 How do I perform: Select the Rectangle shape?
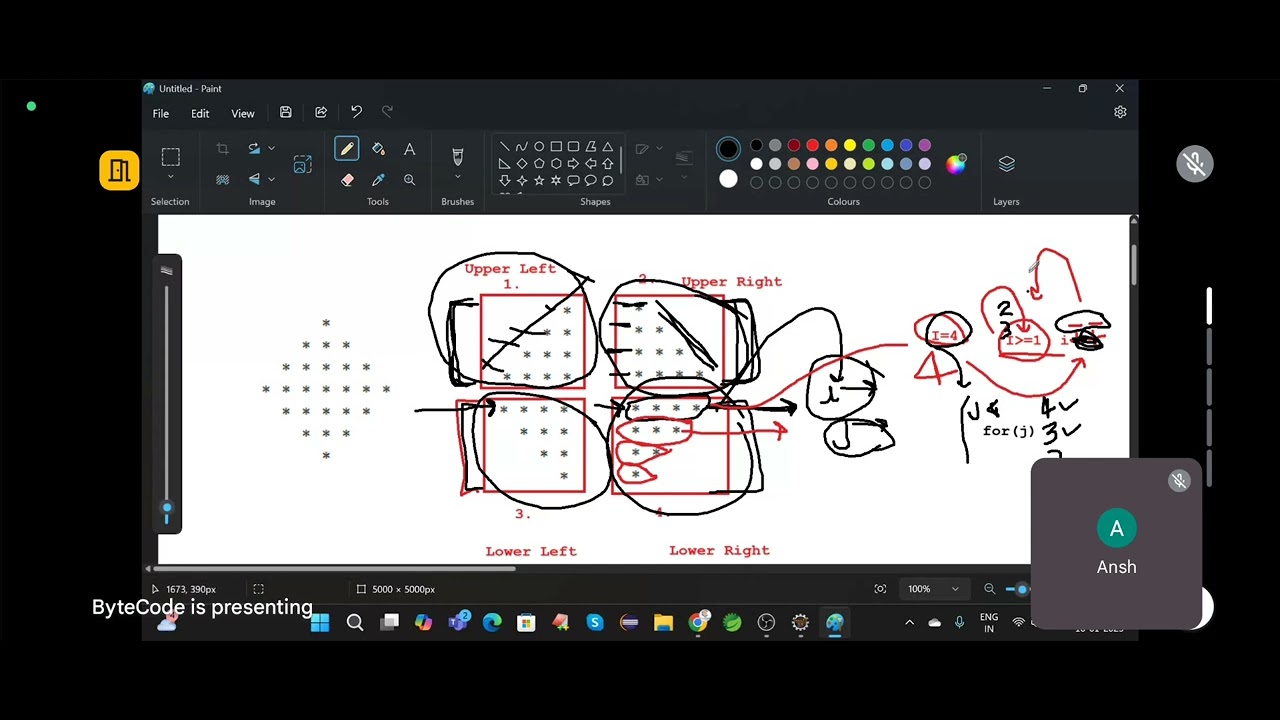(x=556, y=147)
